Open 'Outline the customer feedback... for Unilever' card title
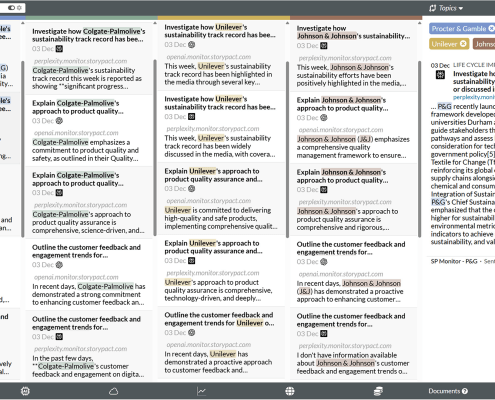This screenshot has height=400, width=495. coord(219,319)
